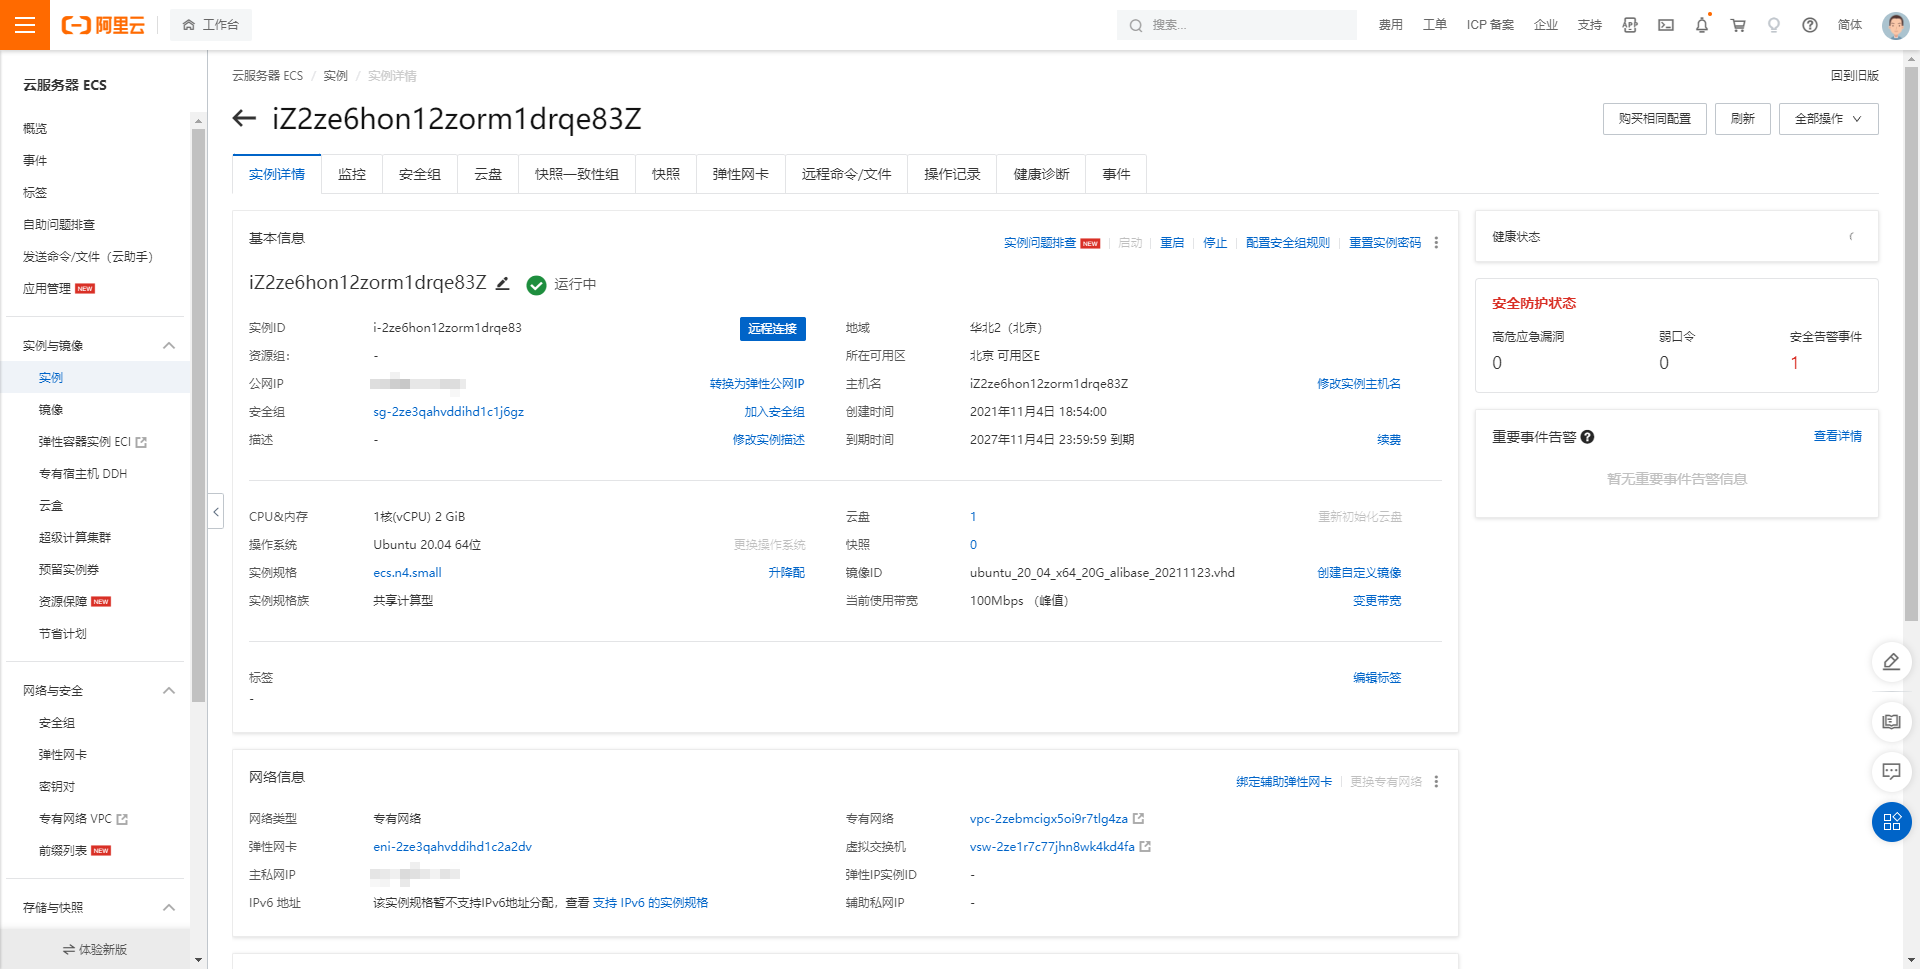The width and height of the screenshot is (1920, 969).
Task: Focus the top search field
Action: tap(1237, 25)
